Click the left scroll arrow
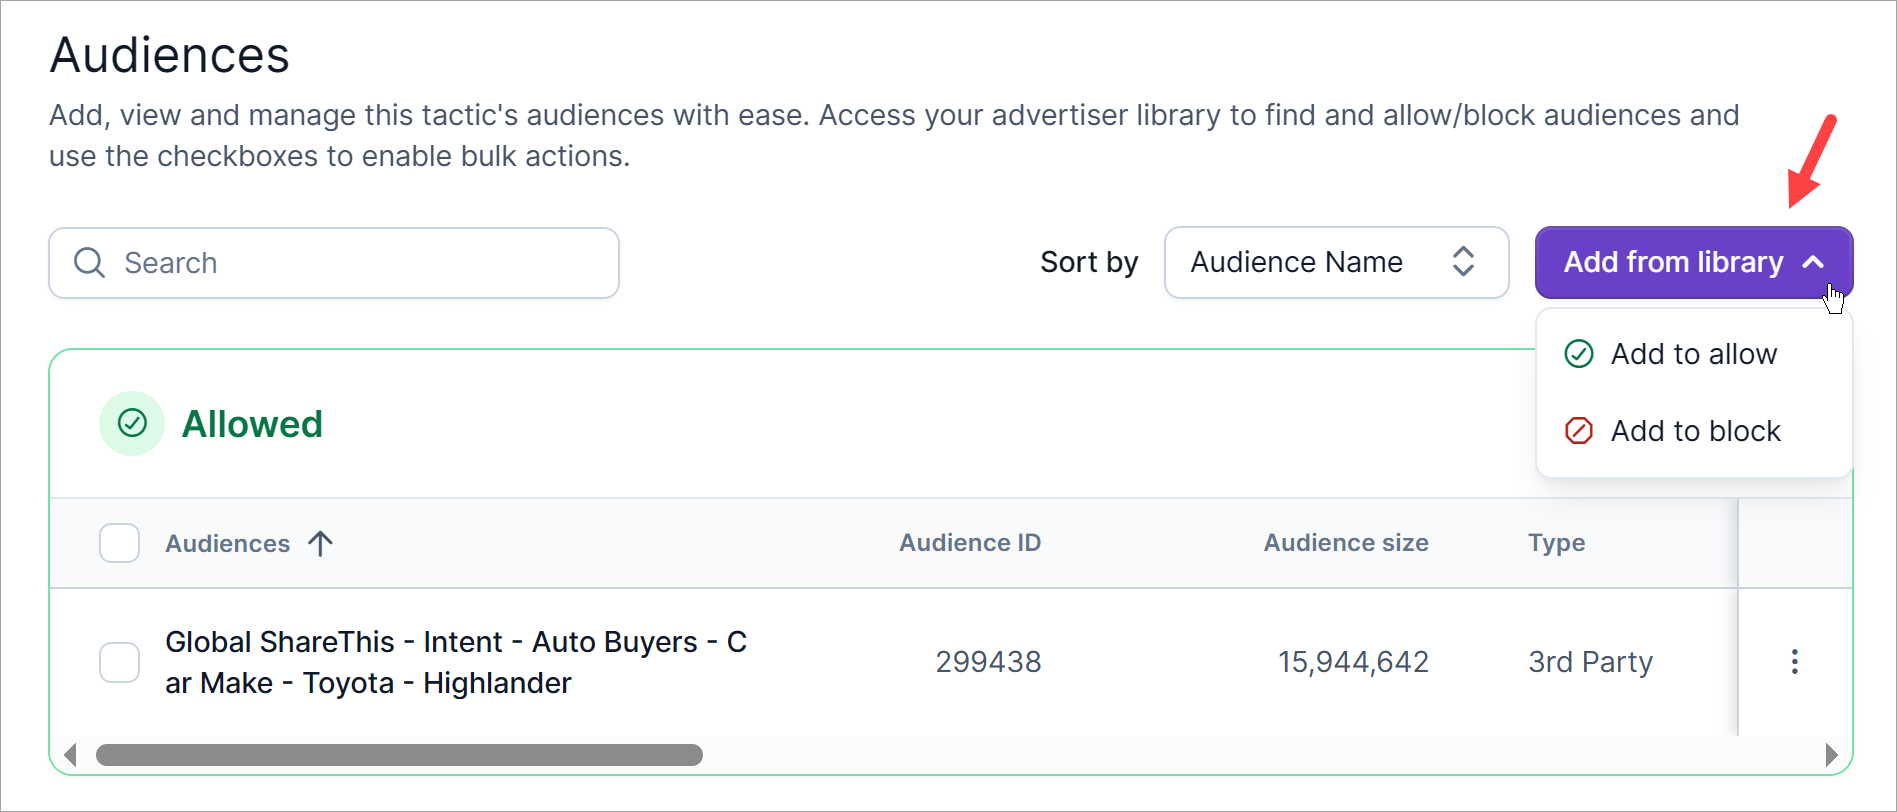1897x812 pixels. [70, 755]
